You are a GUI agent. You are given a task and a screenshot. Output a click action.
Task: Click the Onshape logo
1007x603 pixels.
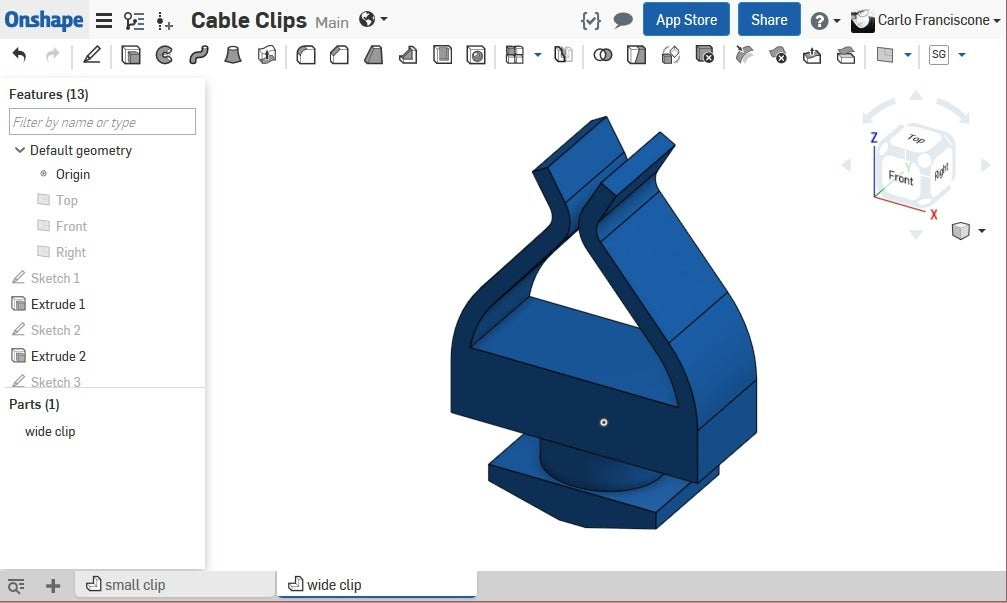[44, 19]
